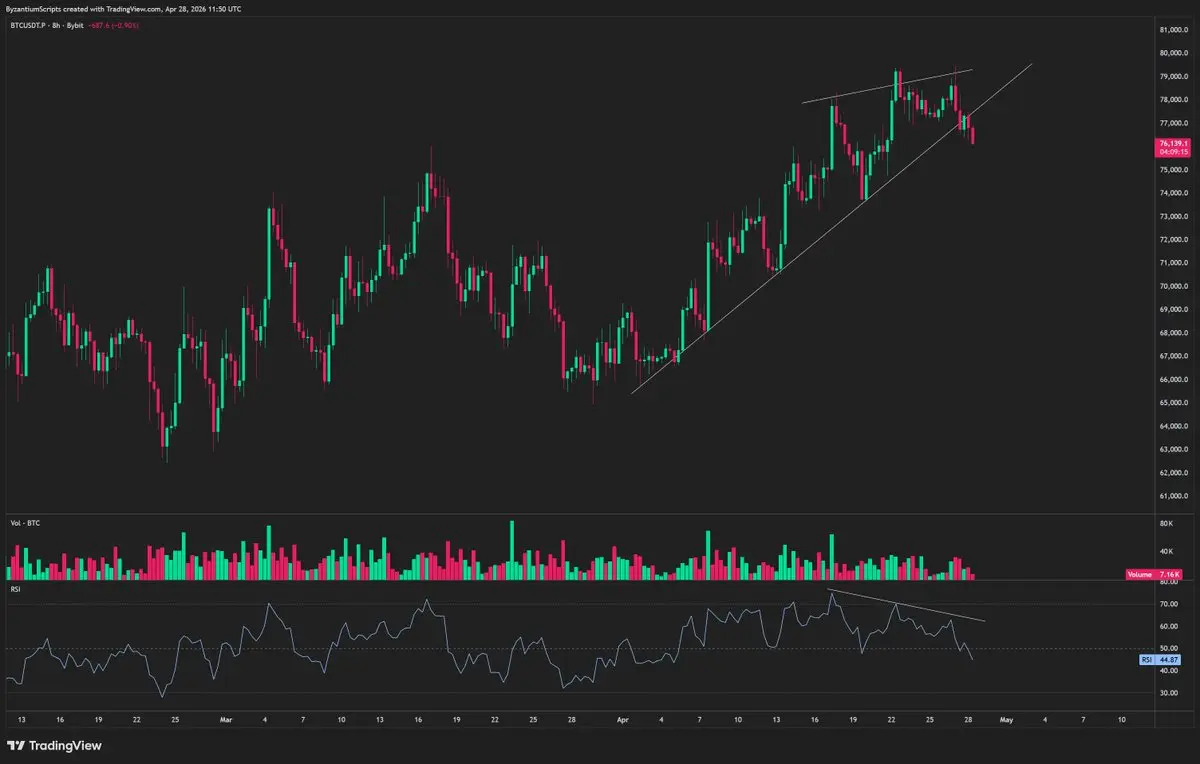Click the May label on the time axis
This screenshot has height=764, width=1200.
pyautogui.click(x=1007, y=719)
